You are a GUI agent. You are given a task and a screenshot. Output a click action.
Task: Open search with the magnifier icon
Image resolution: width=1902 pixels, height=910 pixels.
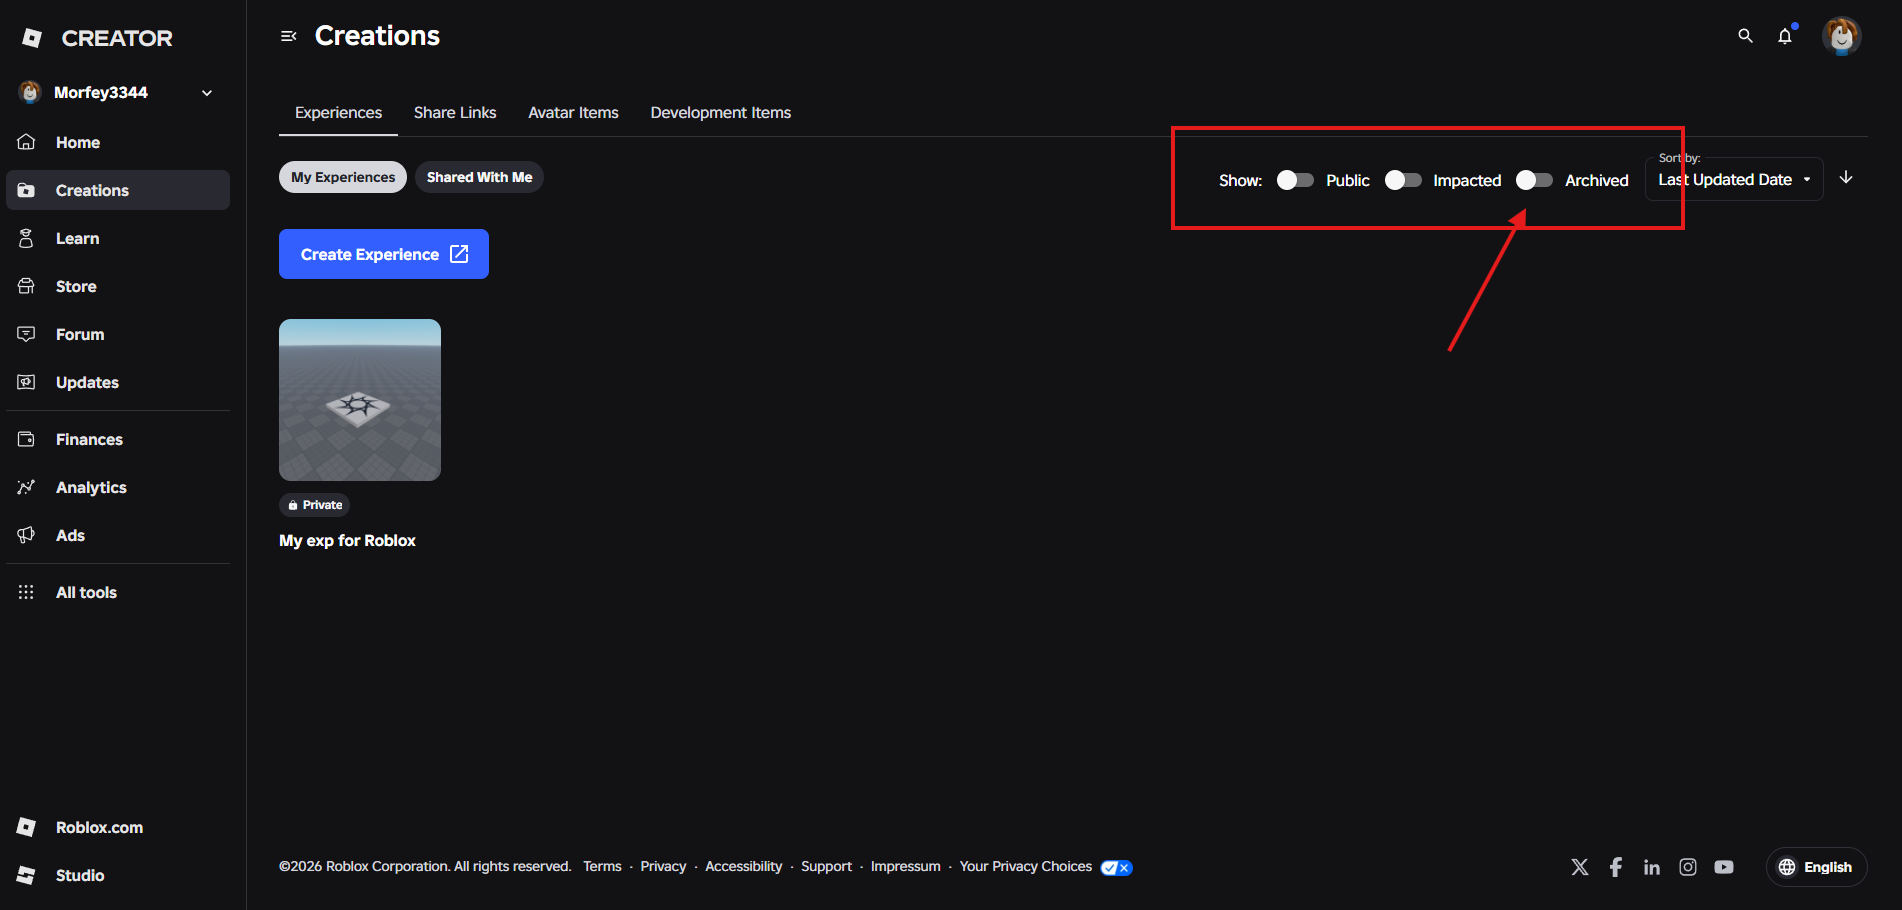1745,36
